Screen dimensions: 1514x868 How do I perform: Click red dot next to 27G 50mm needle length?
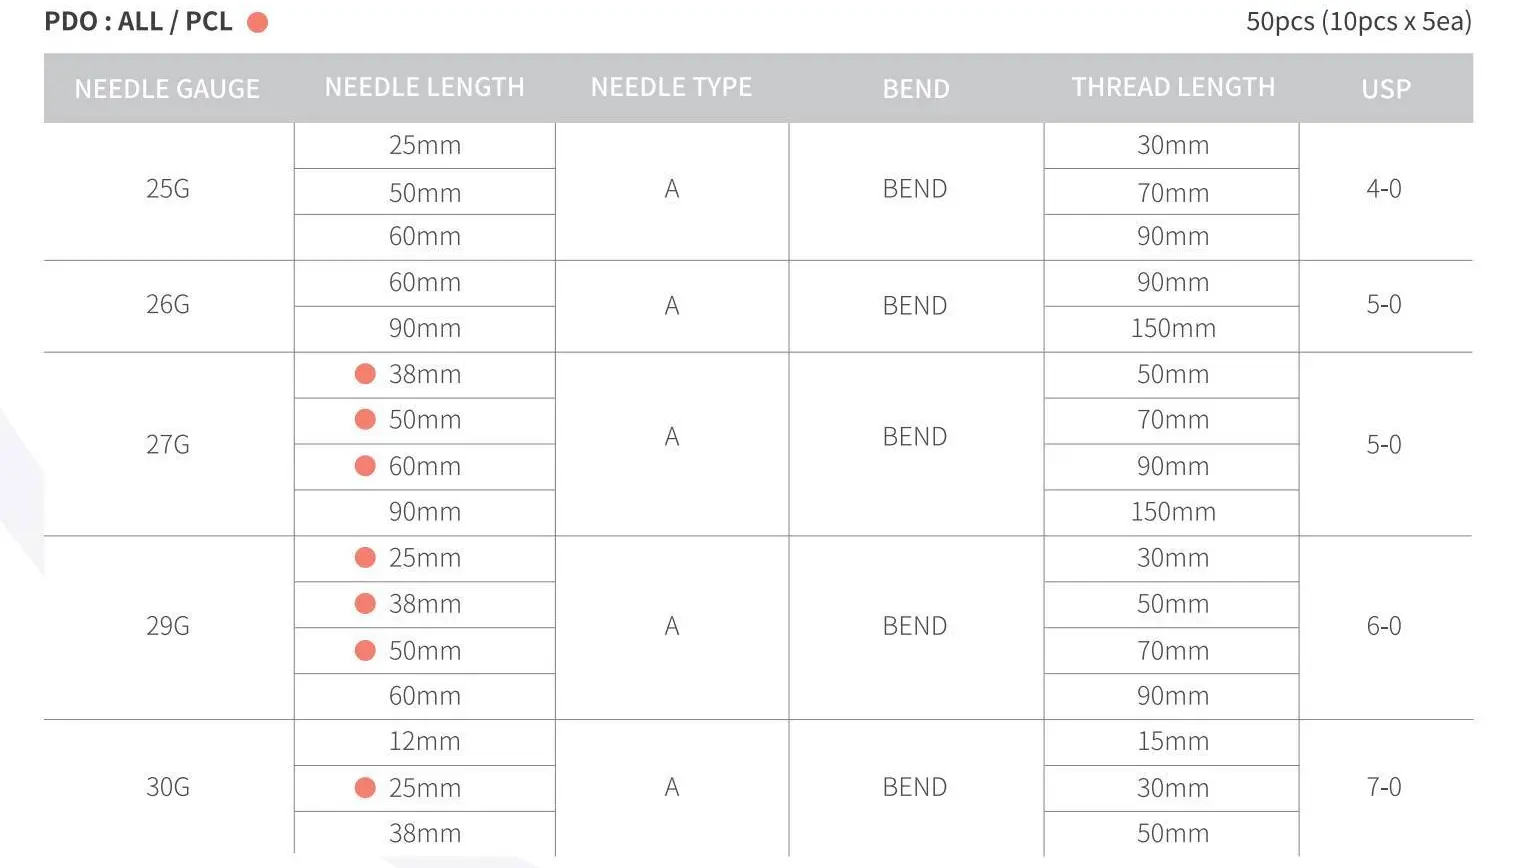point(365,420)
